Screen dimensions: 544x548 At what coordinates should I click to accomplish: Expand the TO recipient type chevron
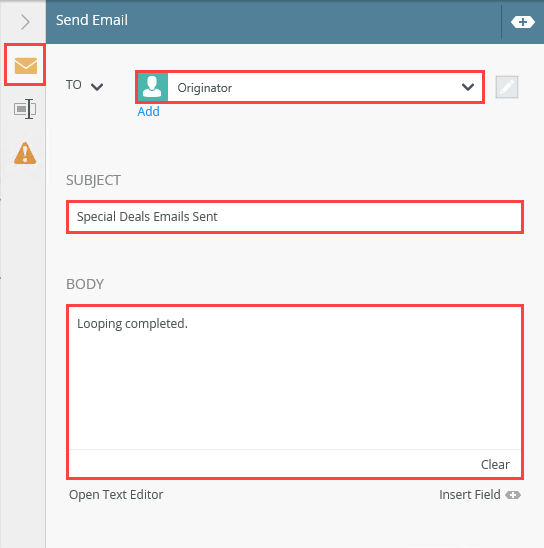click(x=97, y=87)
